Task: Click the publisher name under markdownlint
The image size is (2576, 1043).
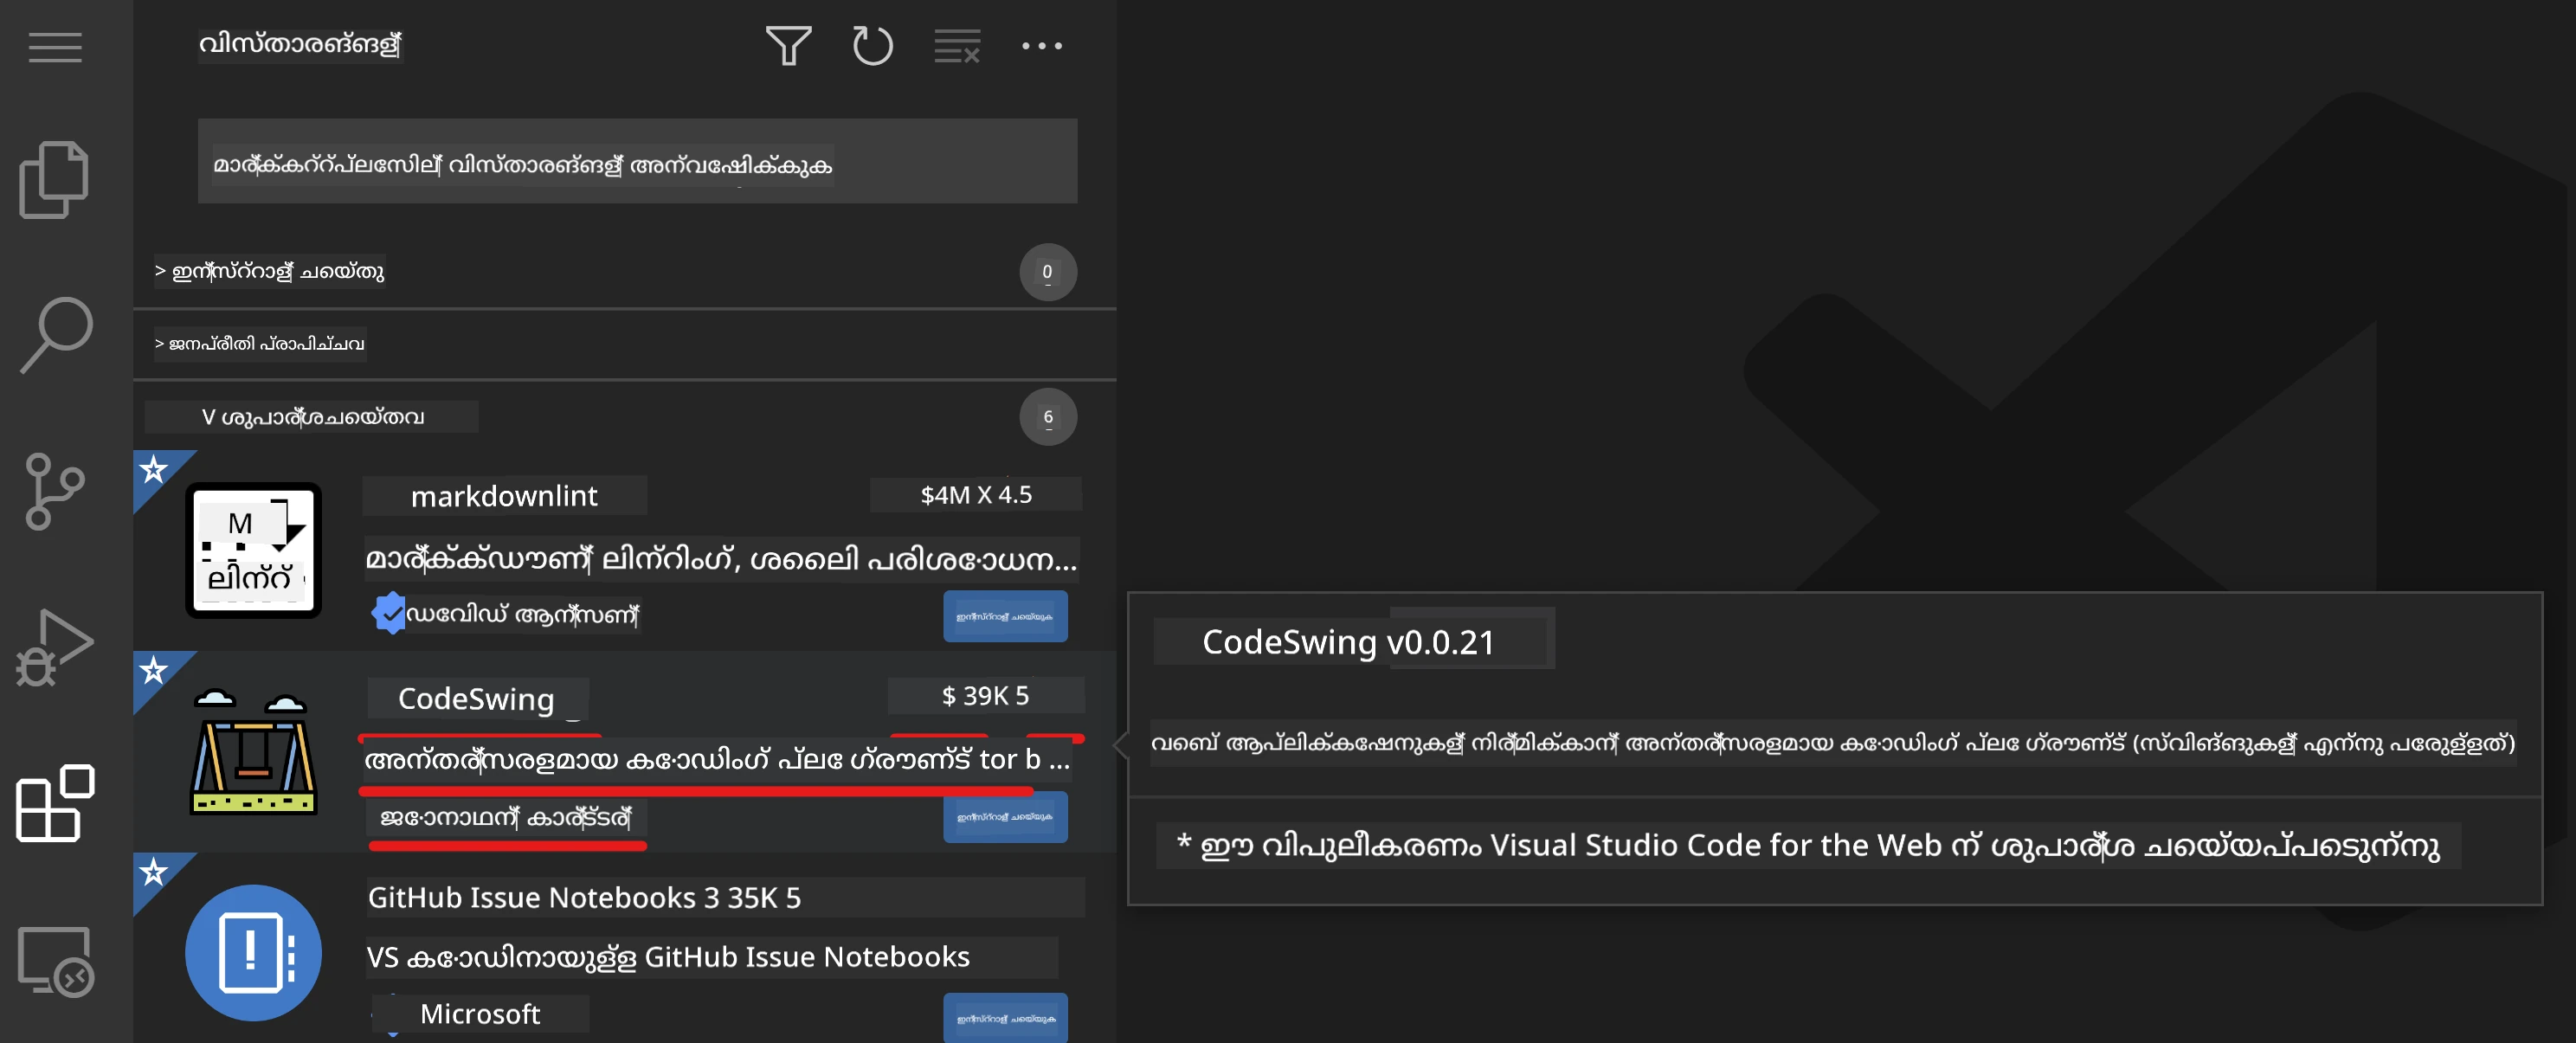Action: [x=522, y=613]
